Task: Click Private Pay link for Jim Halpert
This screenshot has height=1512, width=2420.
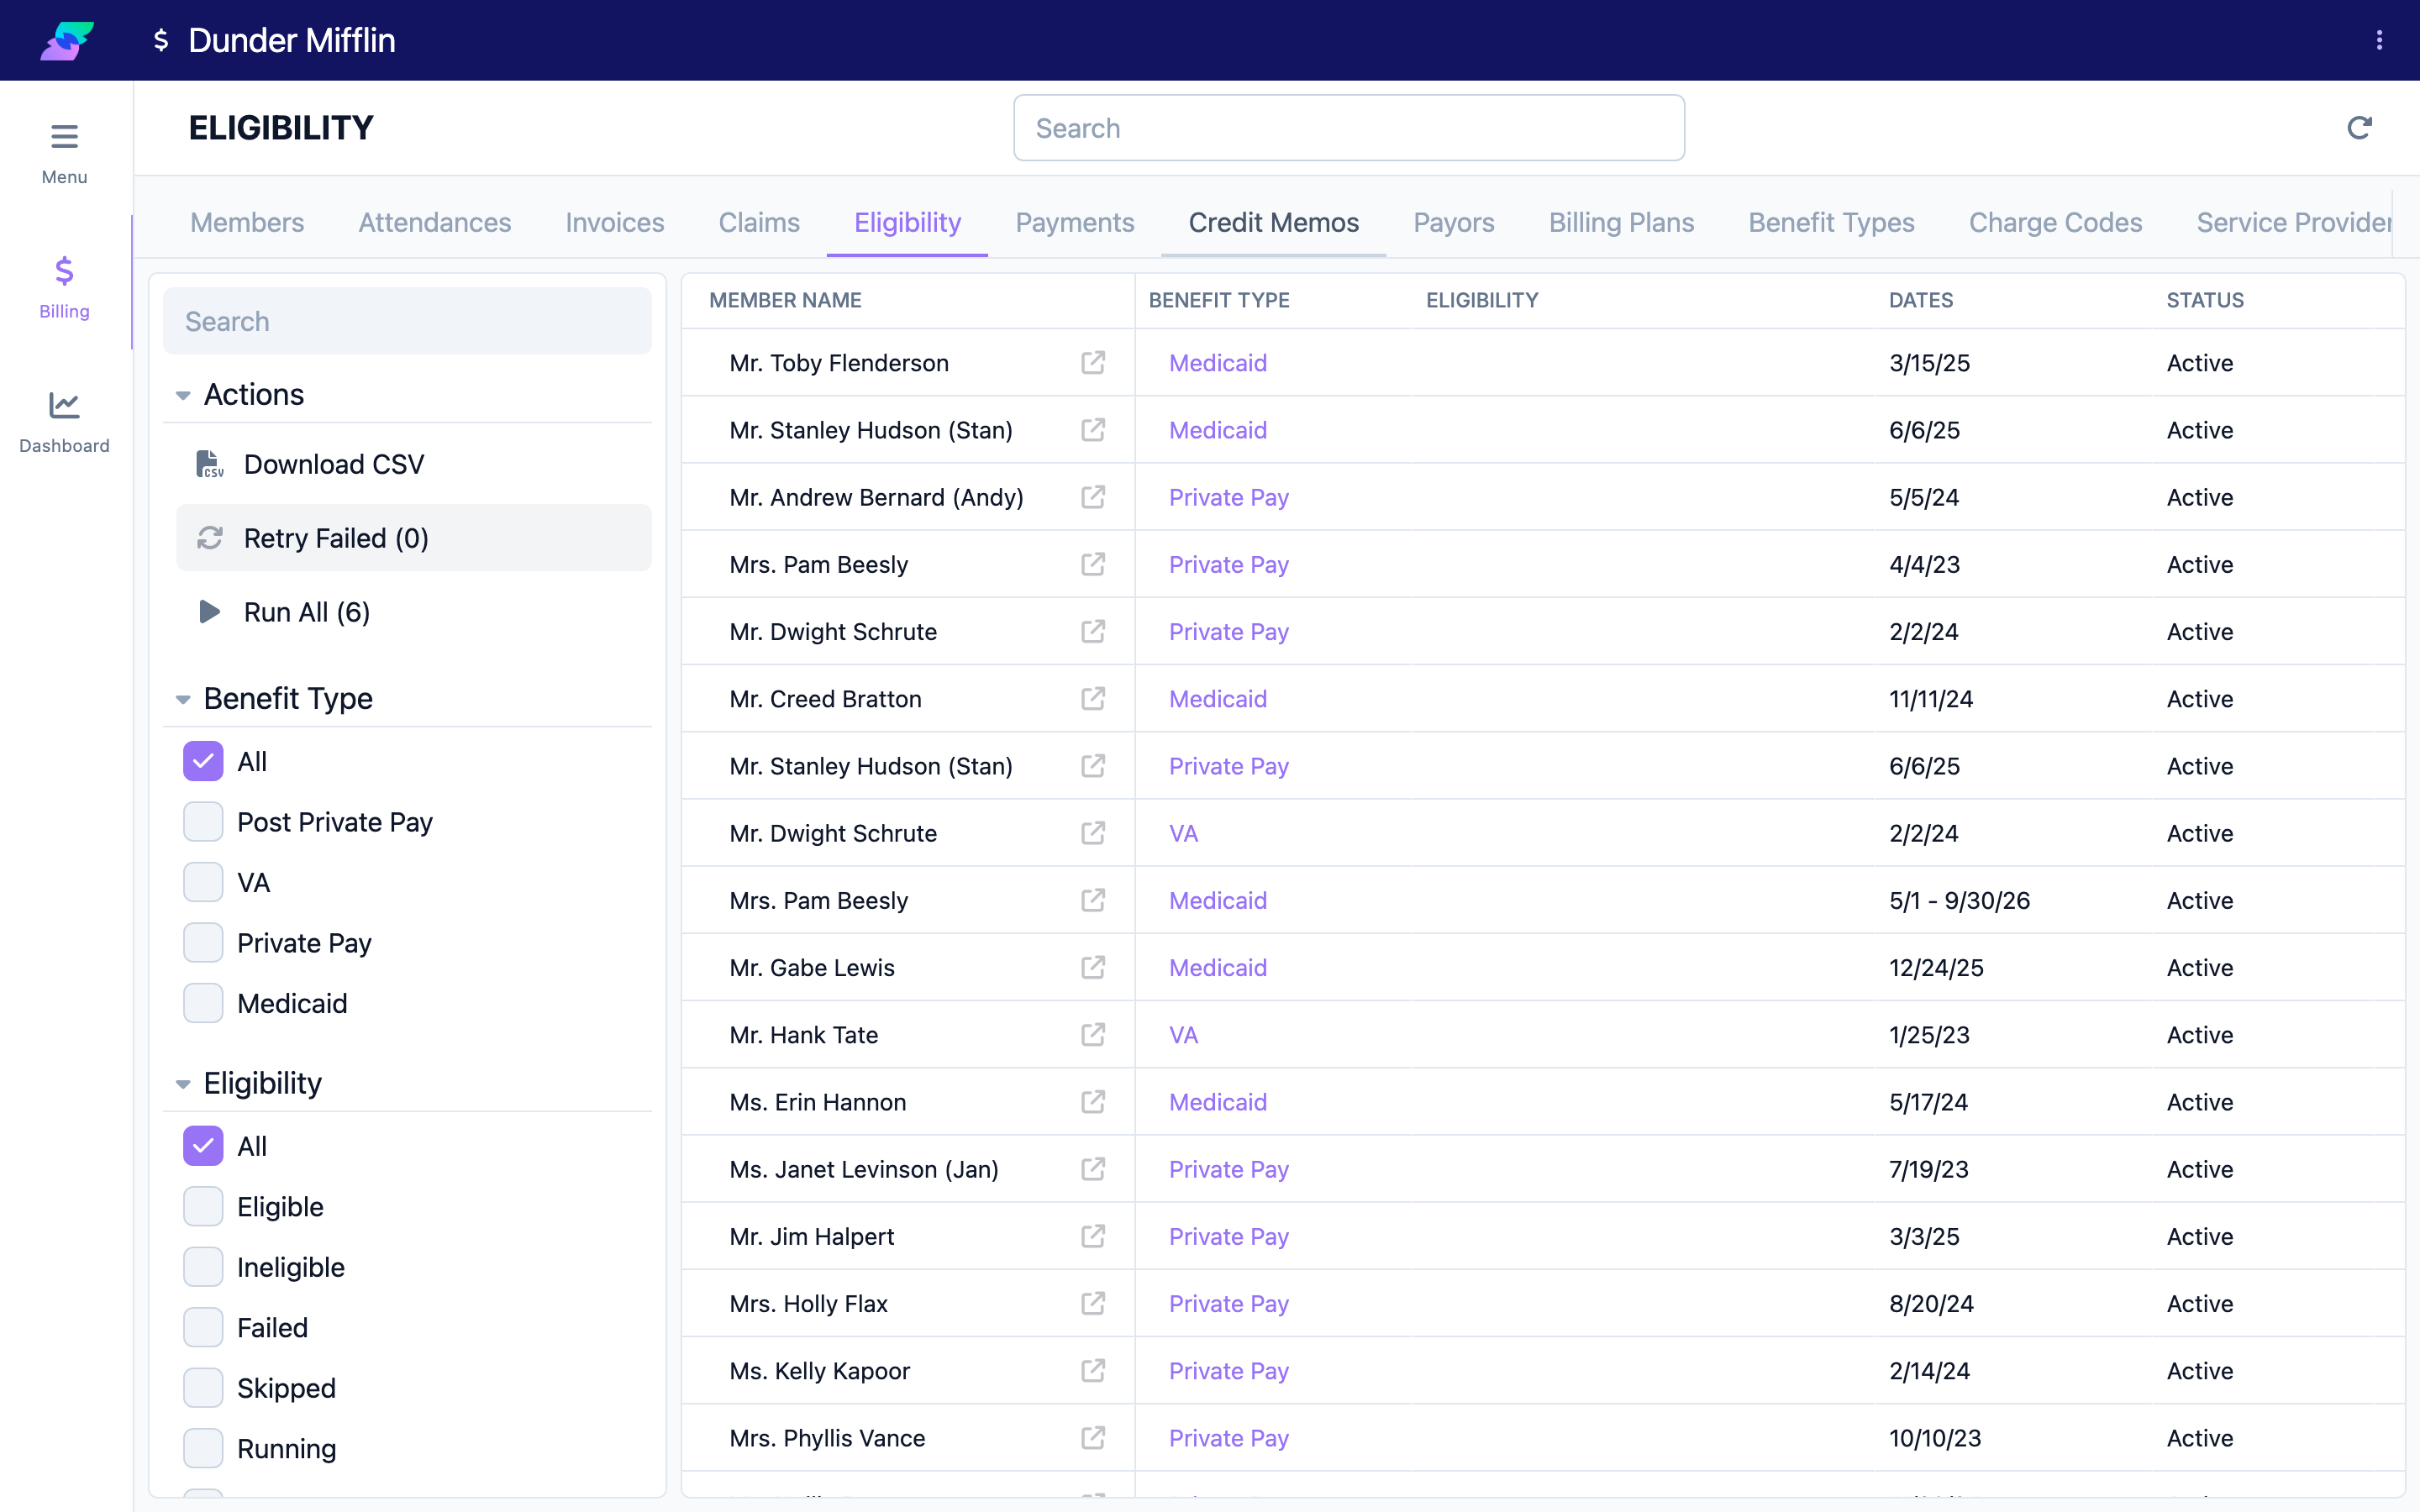Action: coord(1229,1237)
